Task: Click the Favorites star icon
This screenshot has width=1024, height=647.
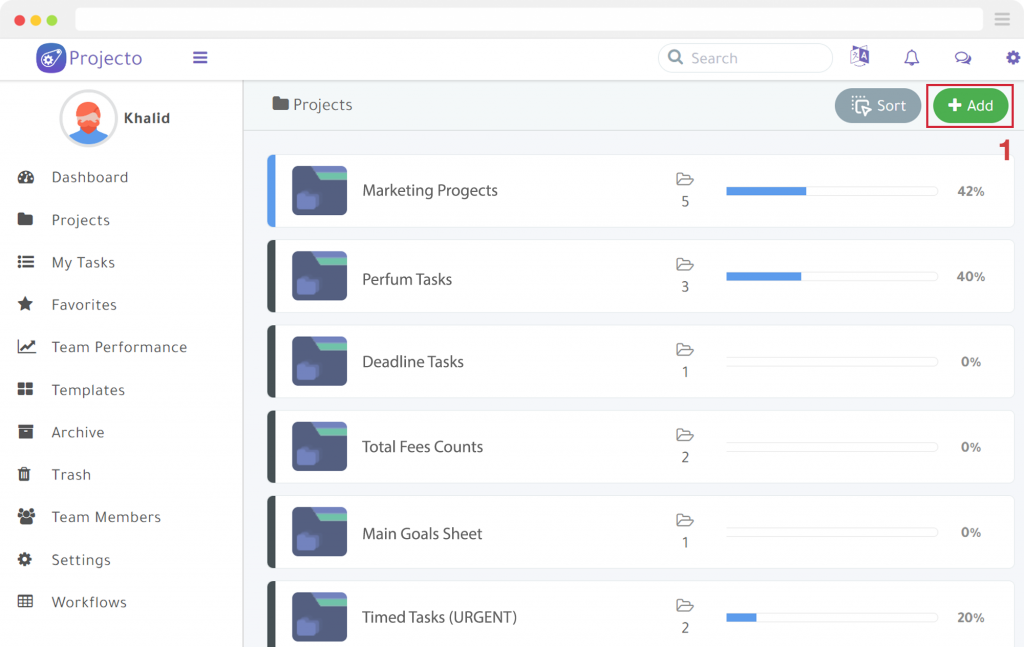Action: click(25, 304)
